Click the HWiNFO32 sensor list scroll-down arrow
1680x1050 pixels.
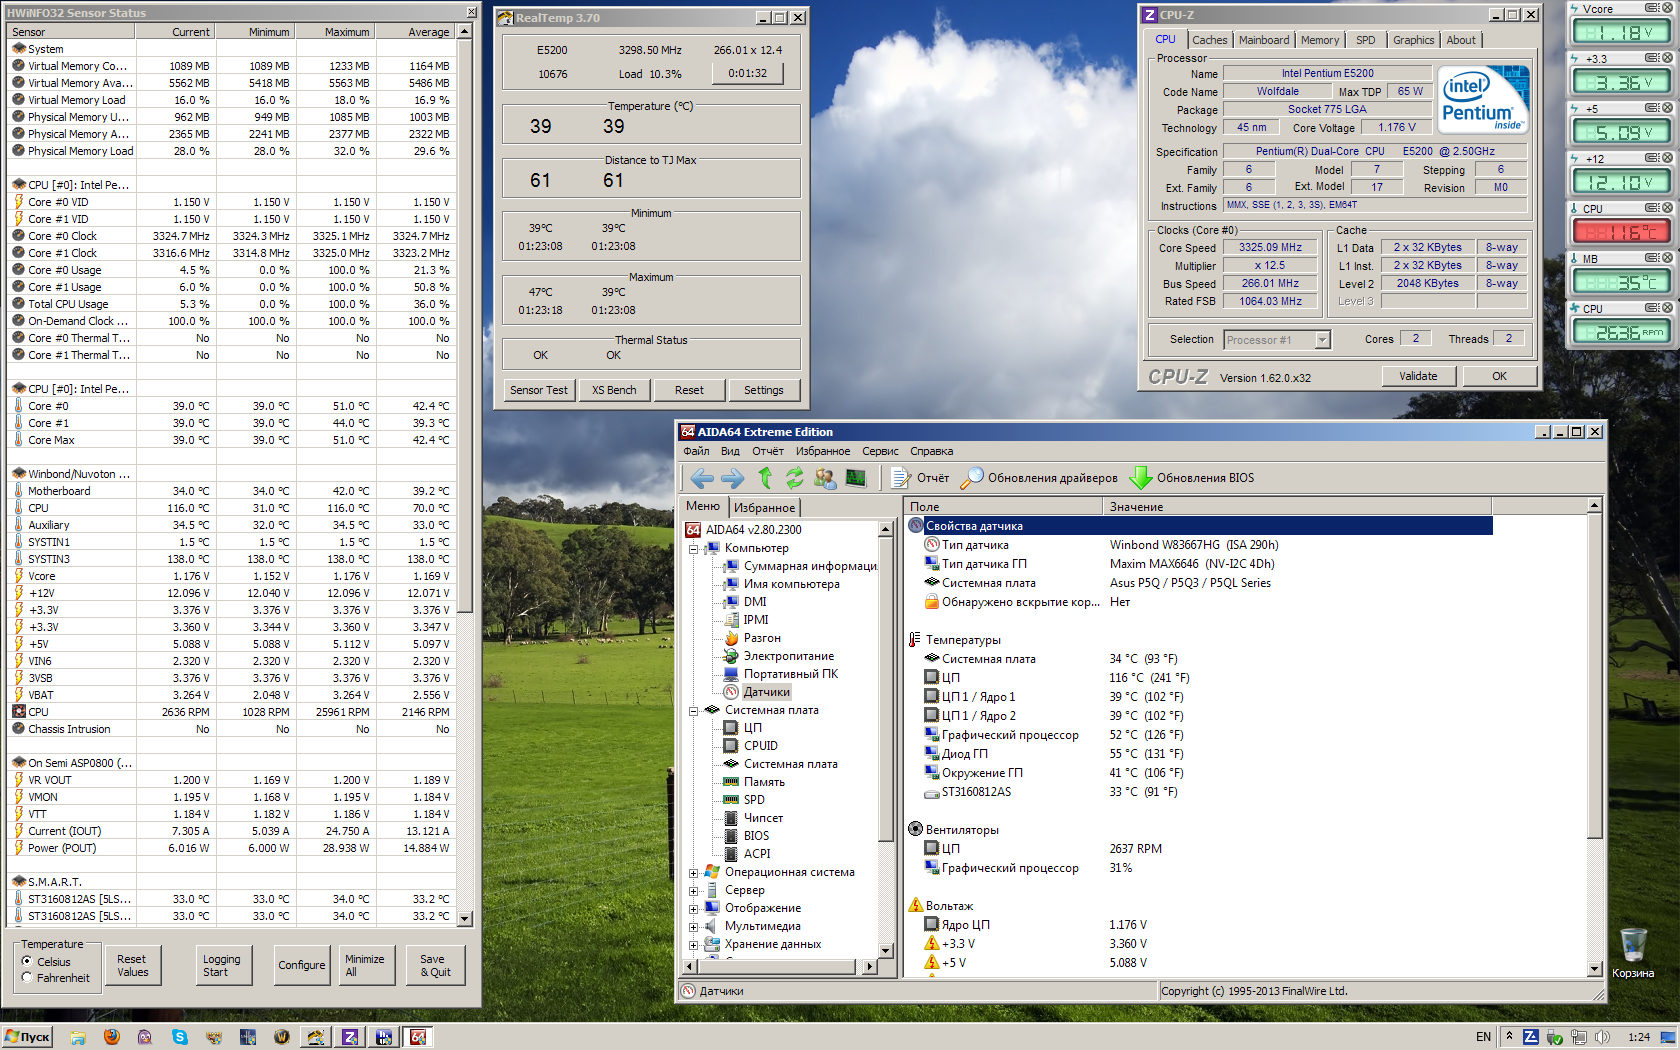click(464, 917)
